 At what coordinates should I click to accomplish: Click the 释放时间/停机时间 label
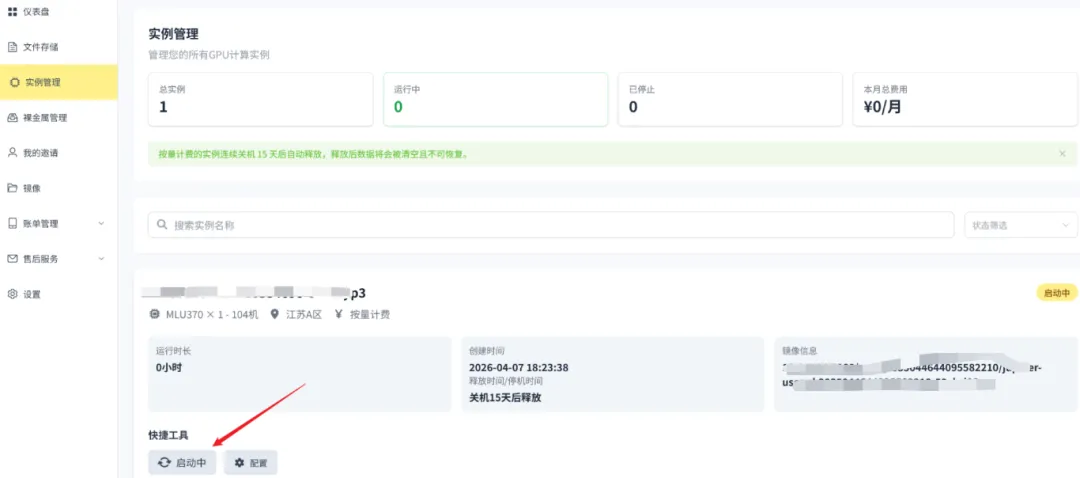tap(505, 380)
